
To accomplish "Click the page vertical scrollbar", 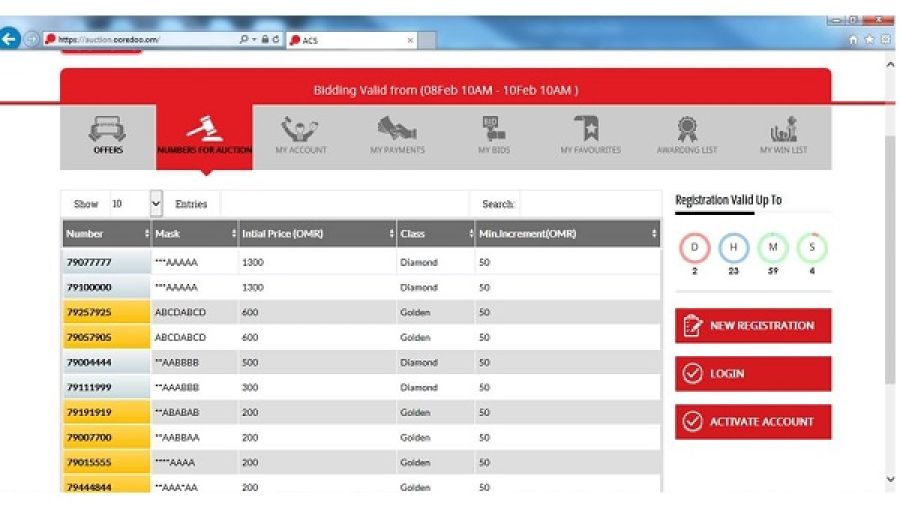I will tap(890, 260).
